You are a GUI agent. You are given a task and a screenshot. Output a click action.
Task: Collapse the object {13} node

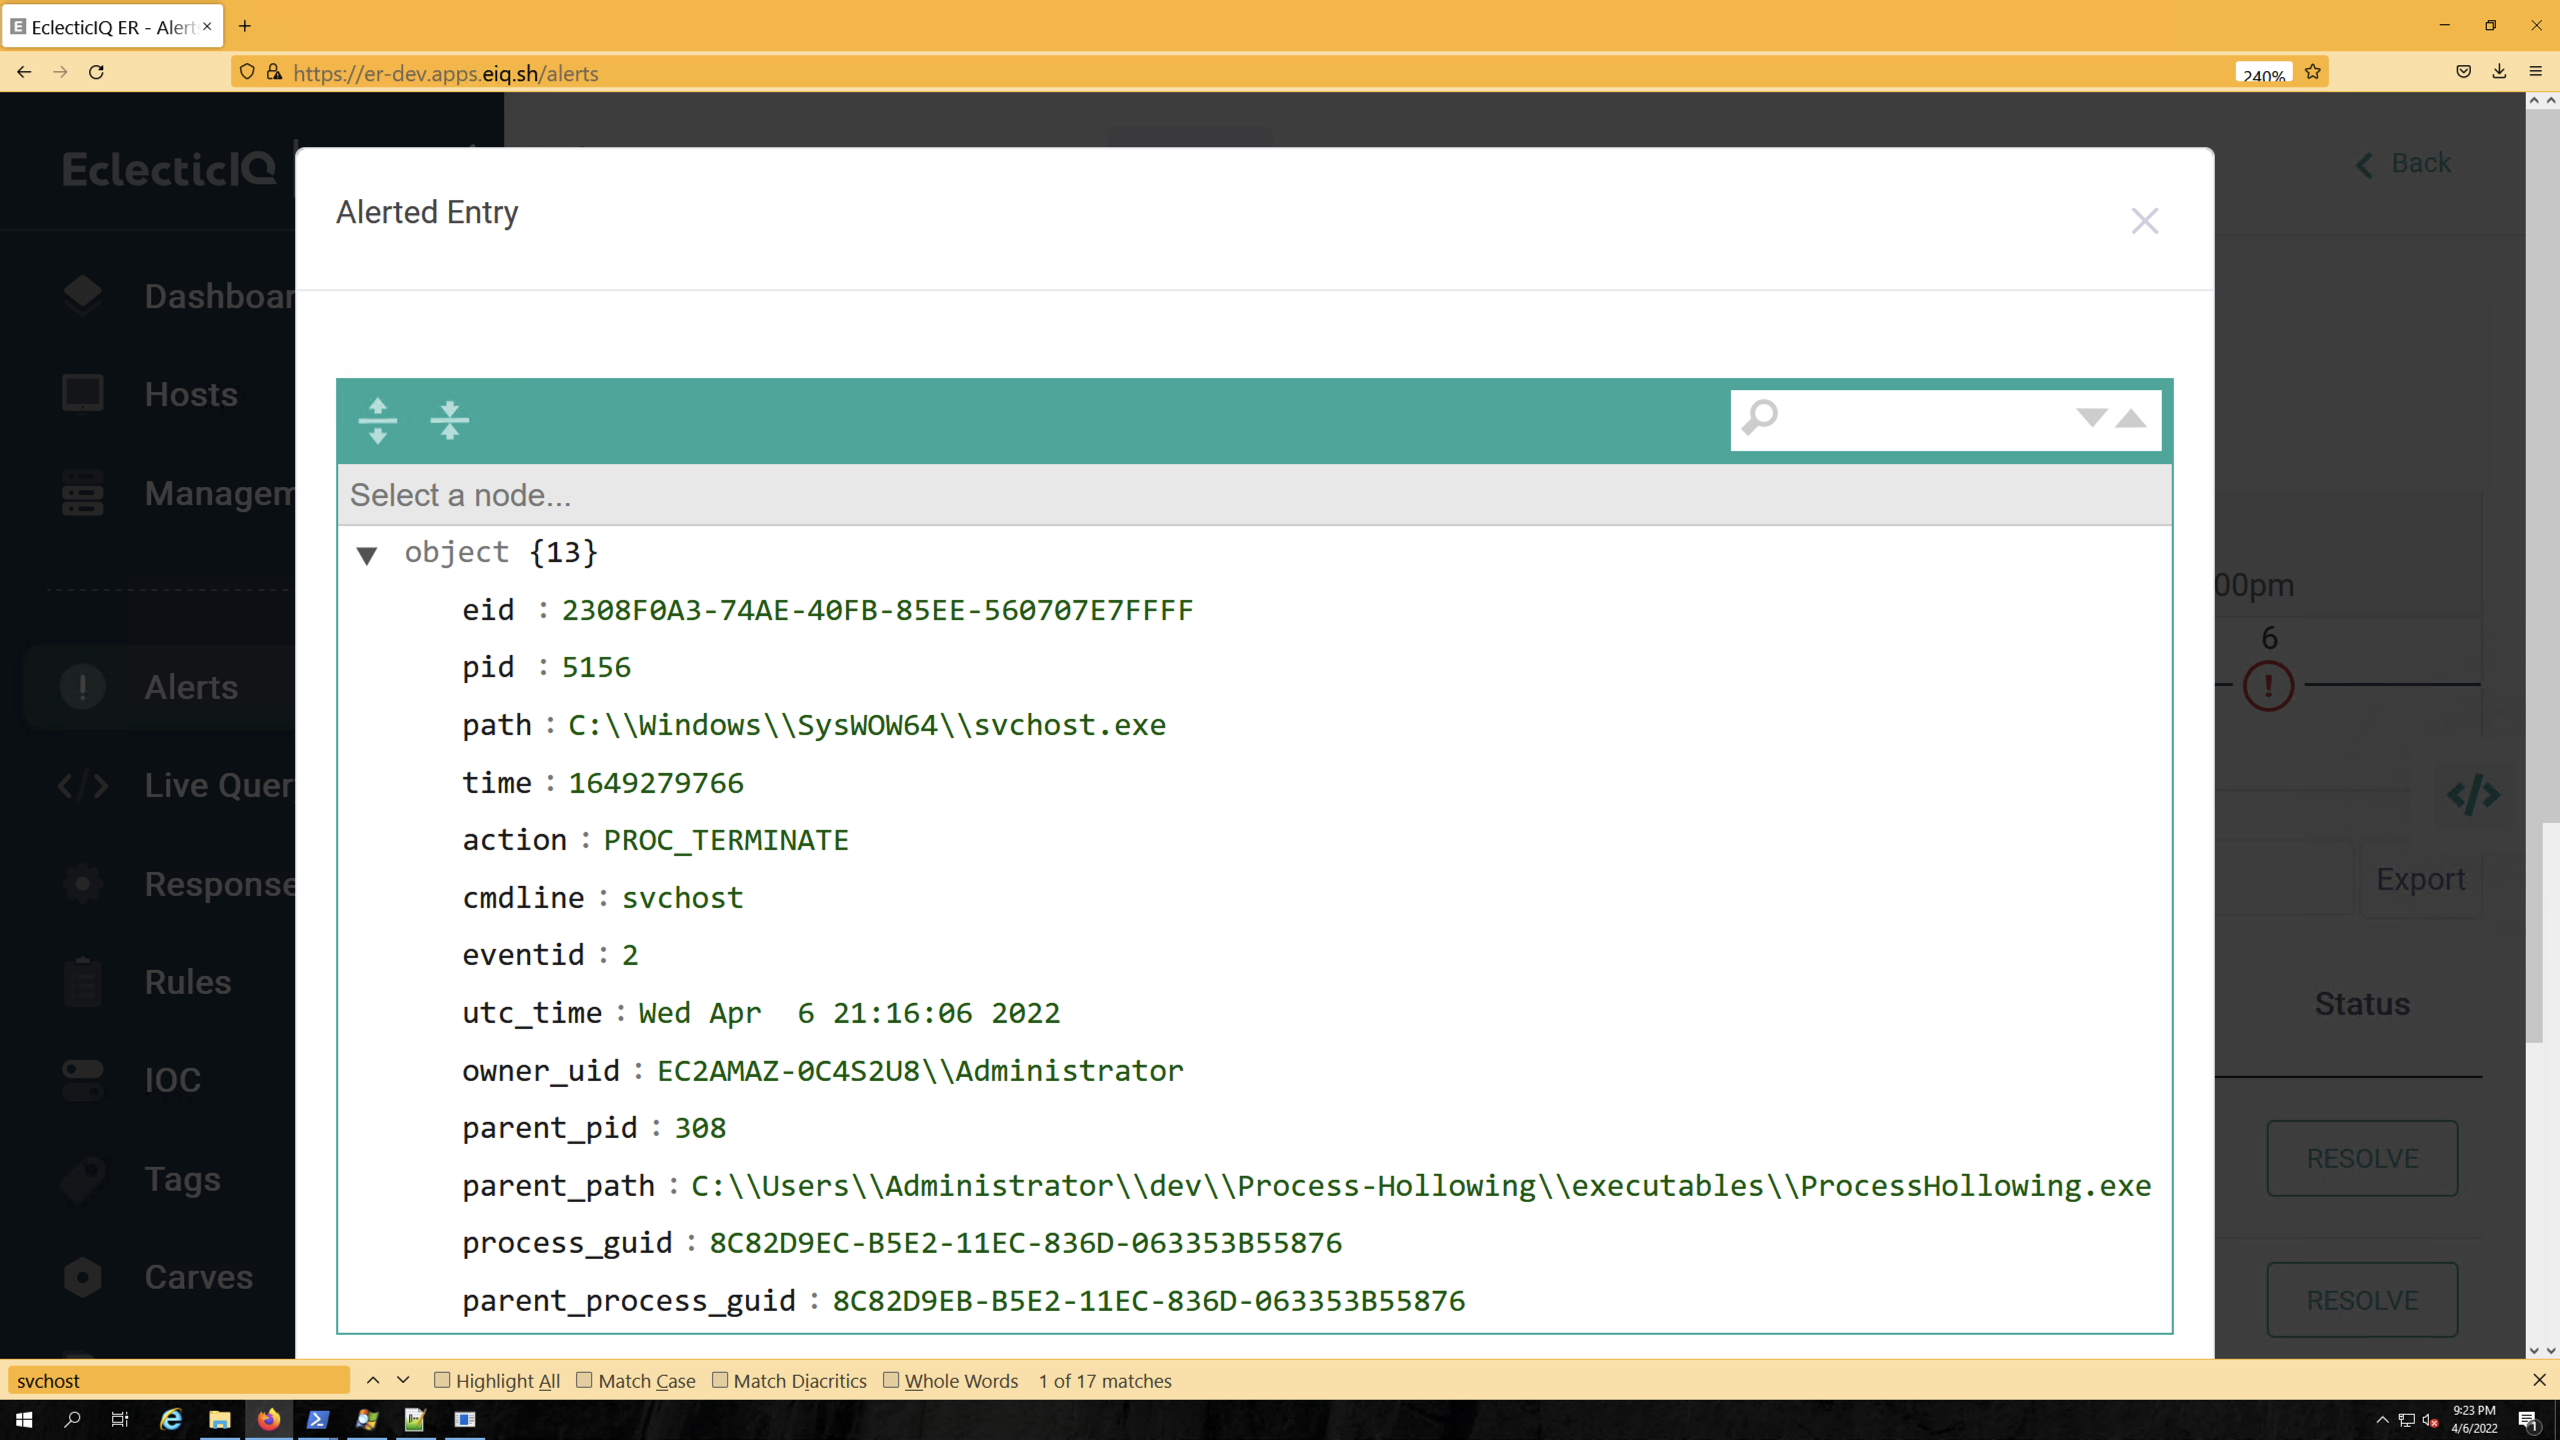click(x=367, y=555)
